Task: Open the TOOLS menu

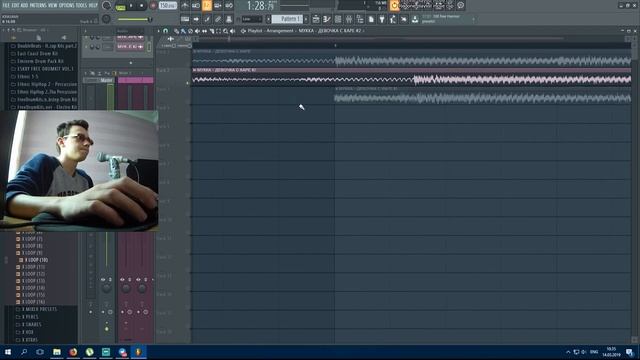Action: pyautogui.click(x=81, y=5)
